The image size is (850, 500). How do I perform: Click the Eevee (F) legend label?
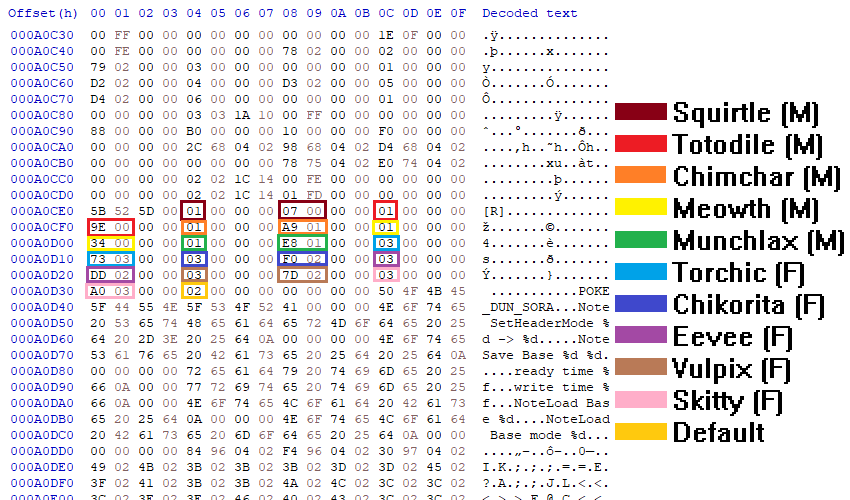(x=732, y=337)
